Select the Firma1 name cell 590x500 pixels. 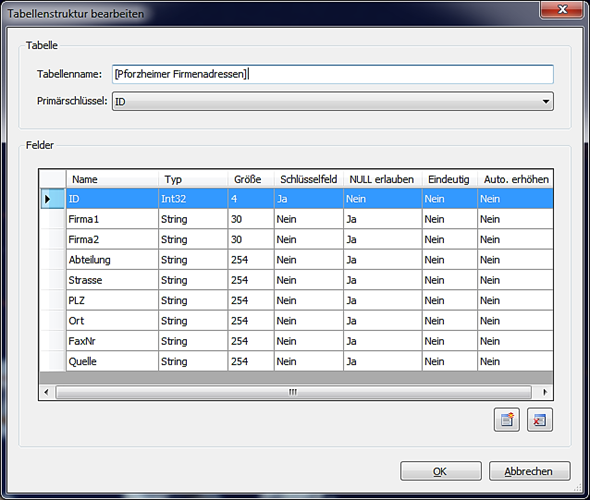(112, 219)
